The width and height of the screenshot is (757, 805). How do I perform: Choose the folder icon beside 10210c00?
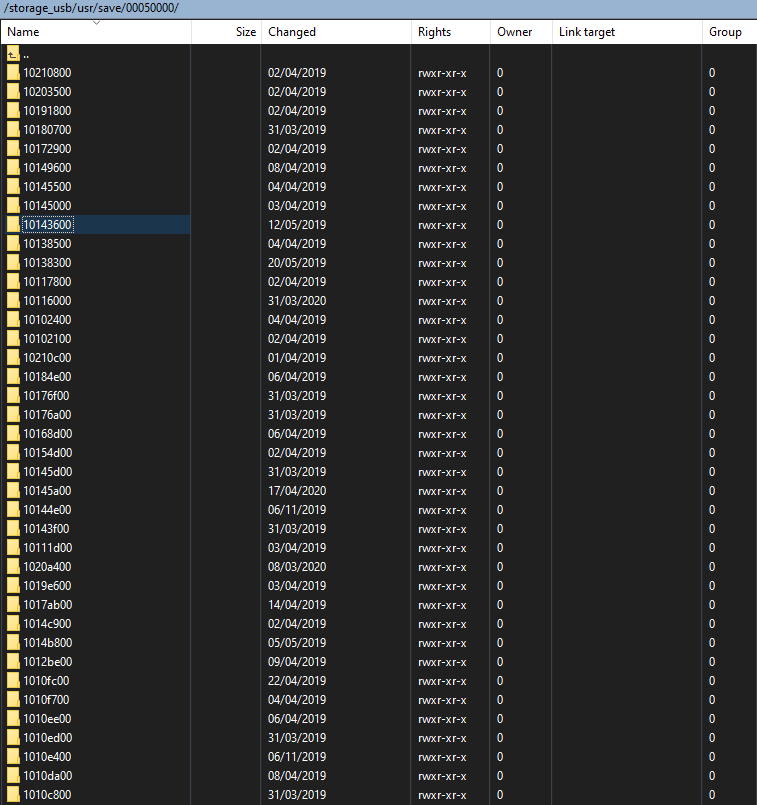pyautogui.click(x=13, y=358)
